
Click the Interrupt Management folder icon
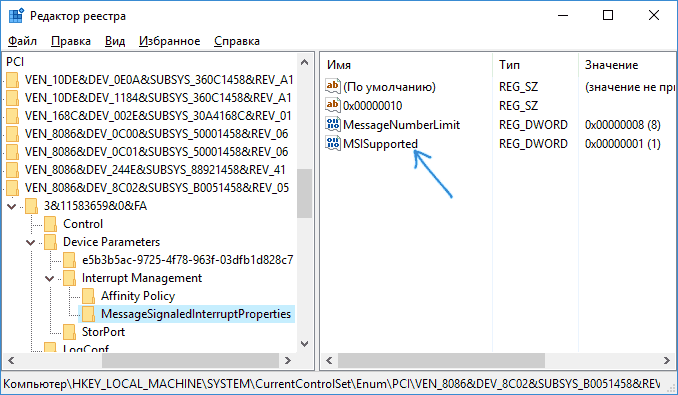(70, 278)
